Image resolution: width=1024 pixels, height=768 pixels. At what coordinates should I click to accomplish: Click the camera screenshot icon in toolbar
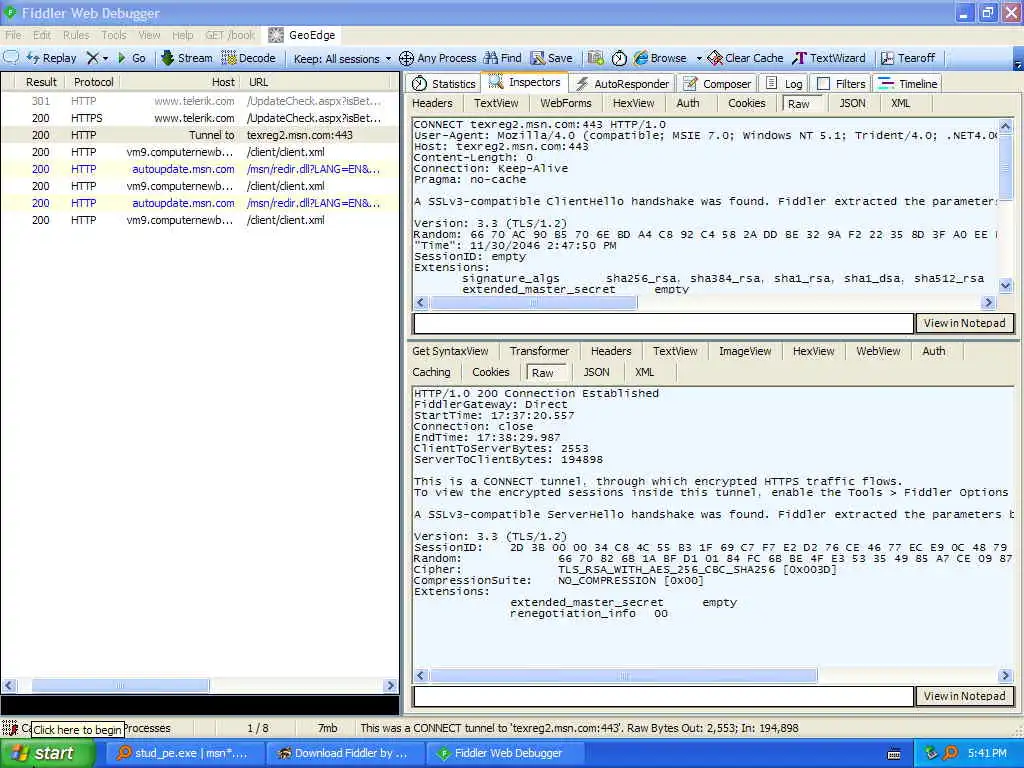point(595,58)
